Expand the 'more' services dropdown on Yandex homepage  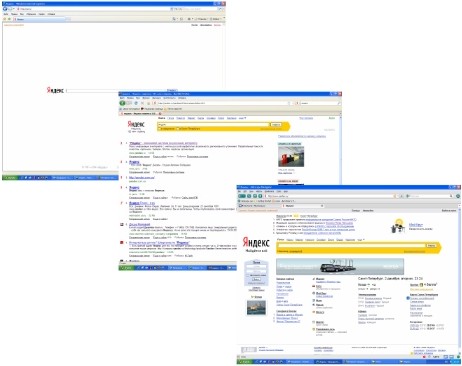(x=361, y=240)
